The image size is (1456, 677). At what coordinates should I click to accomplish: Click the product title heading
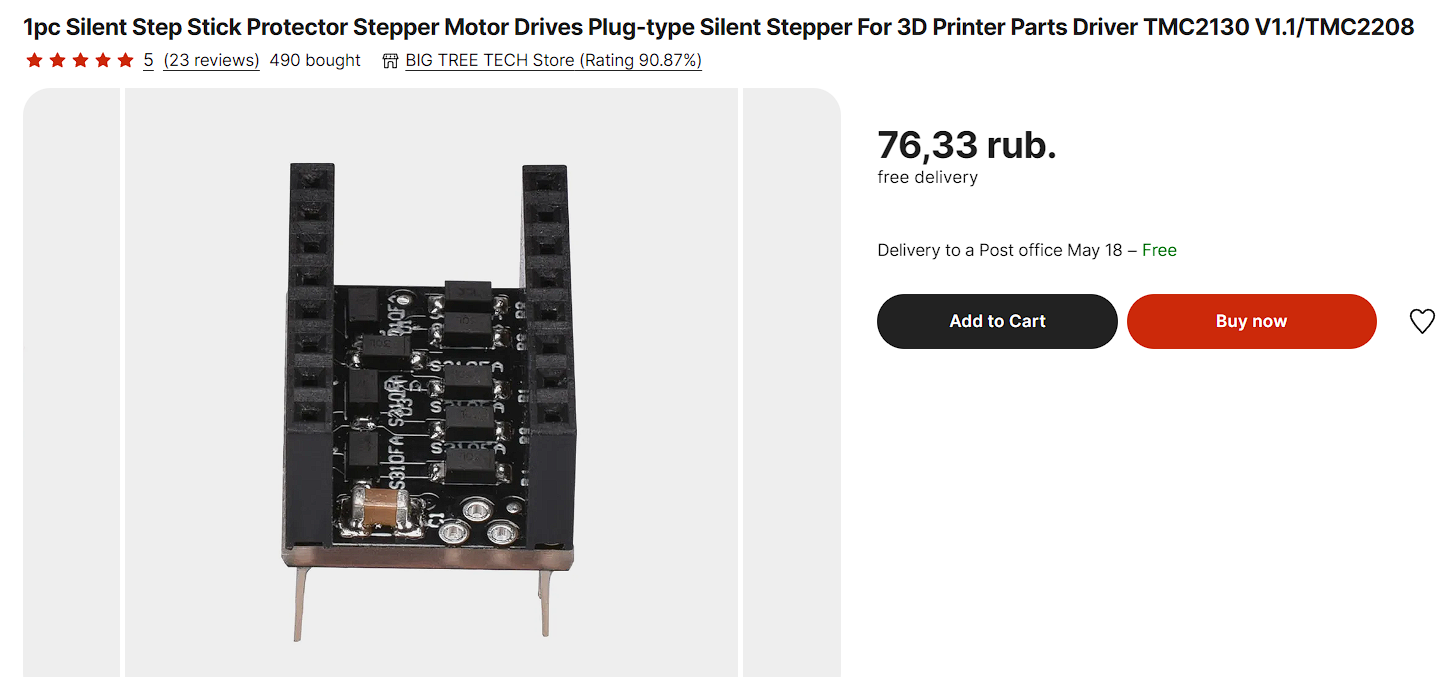(718, 27)
